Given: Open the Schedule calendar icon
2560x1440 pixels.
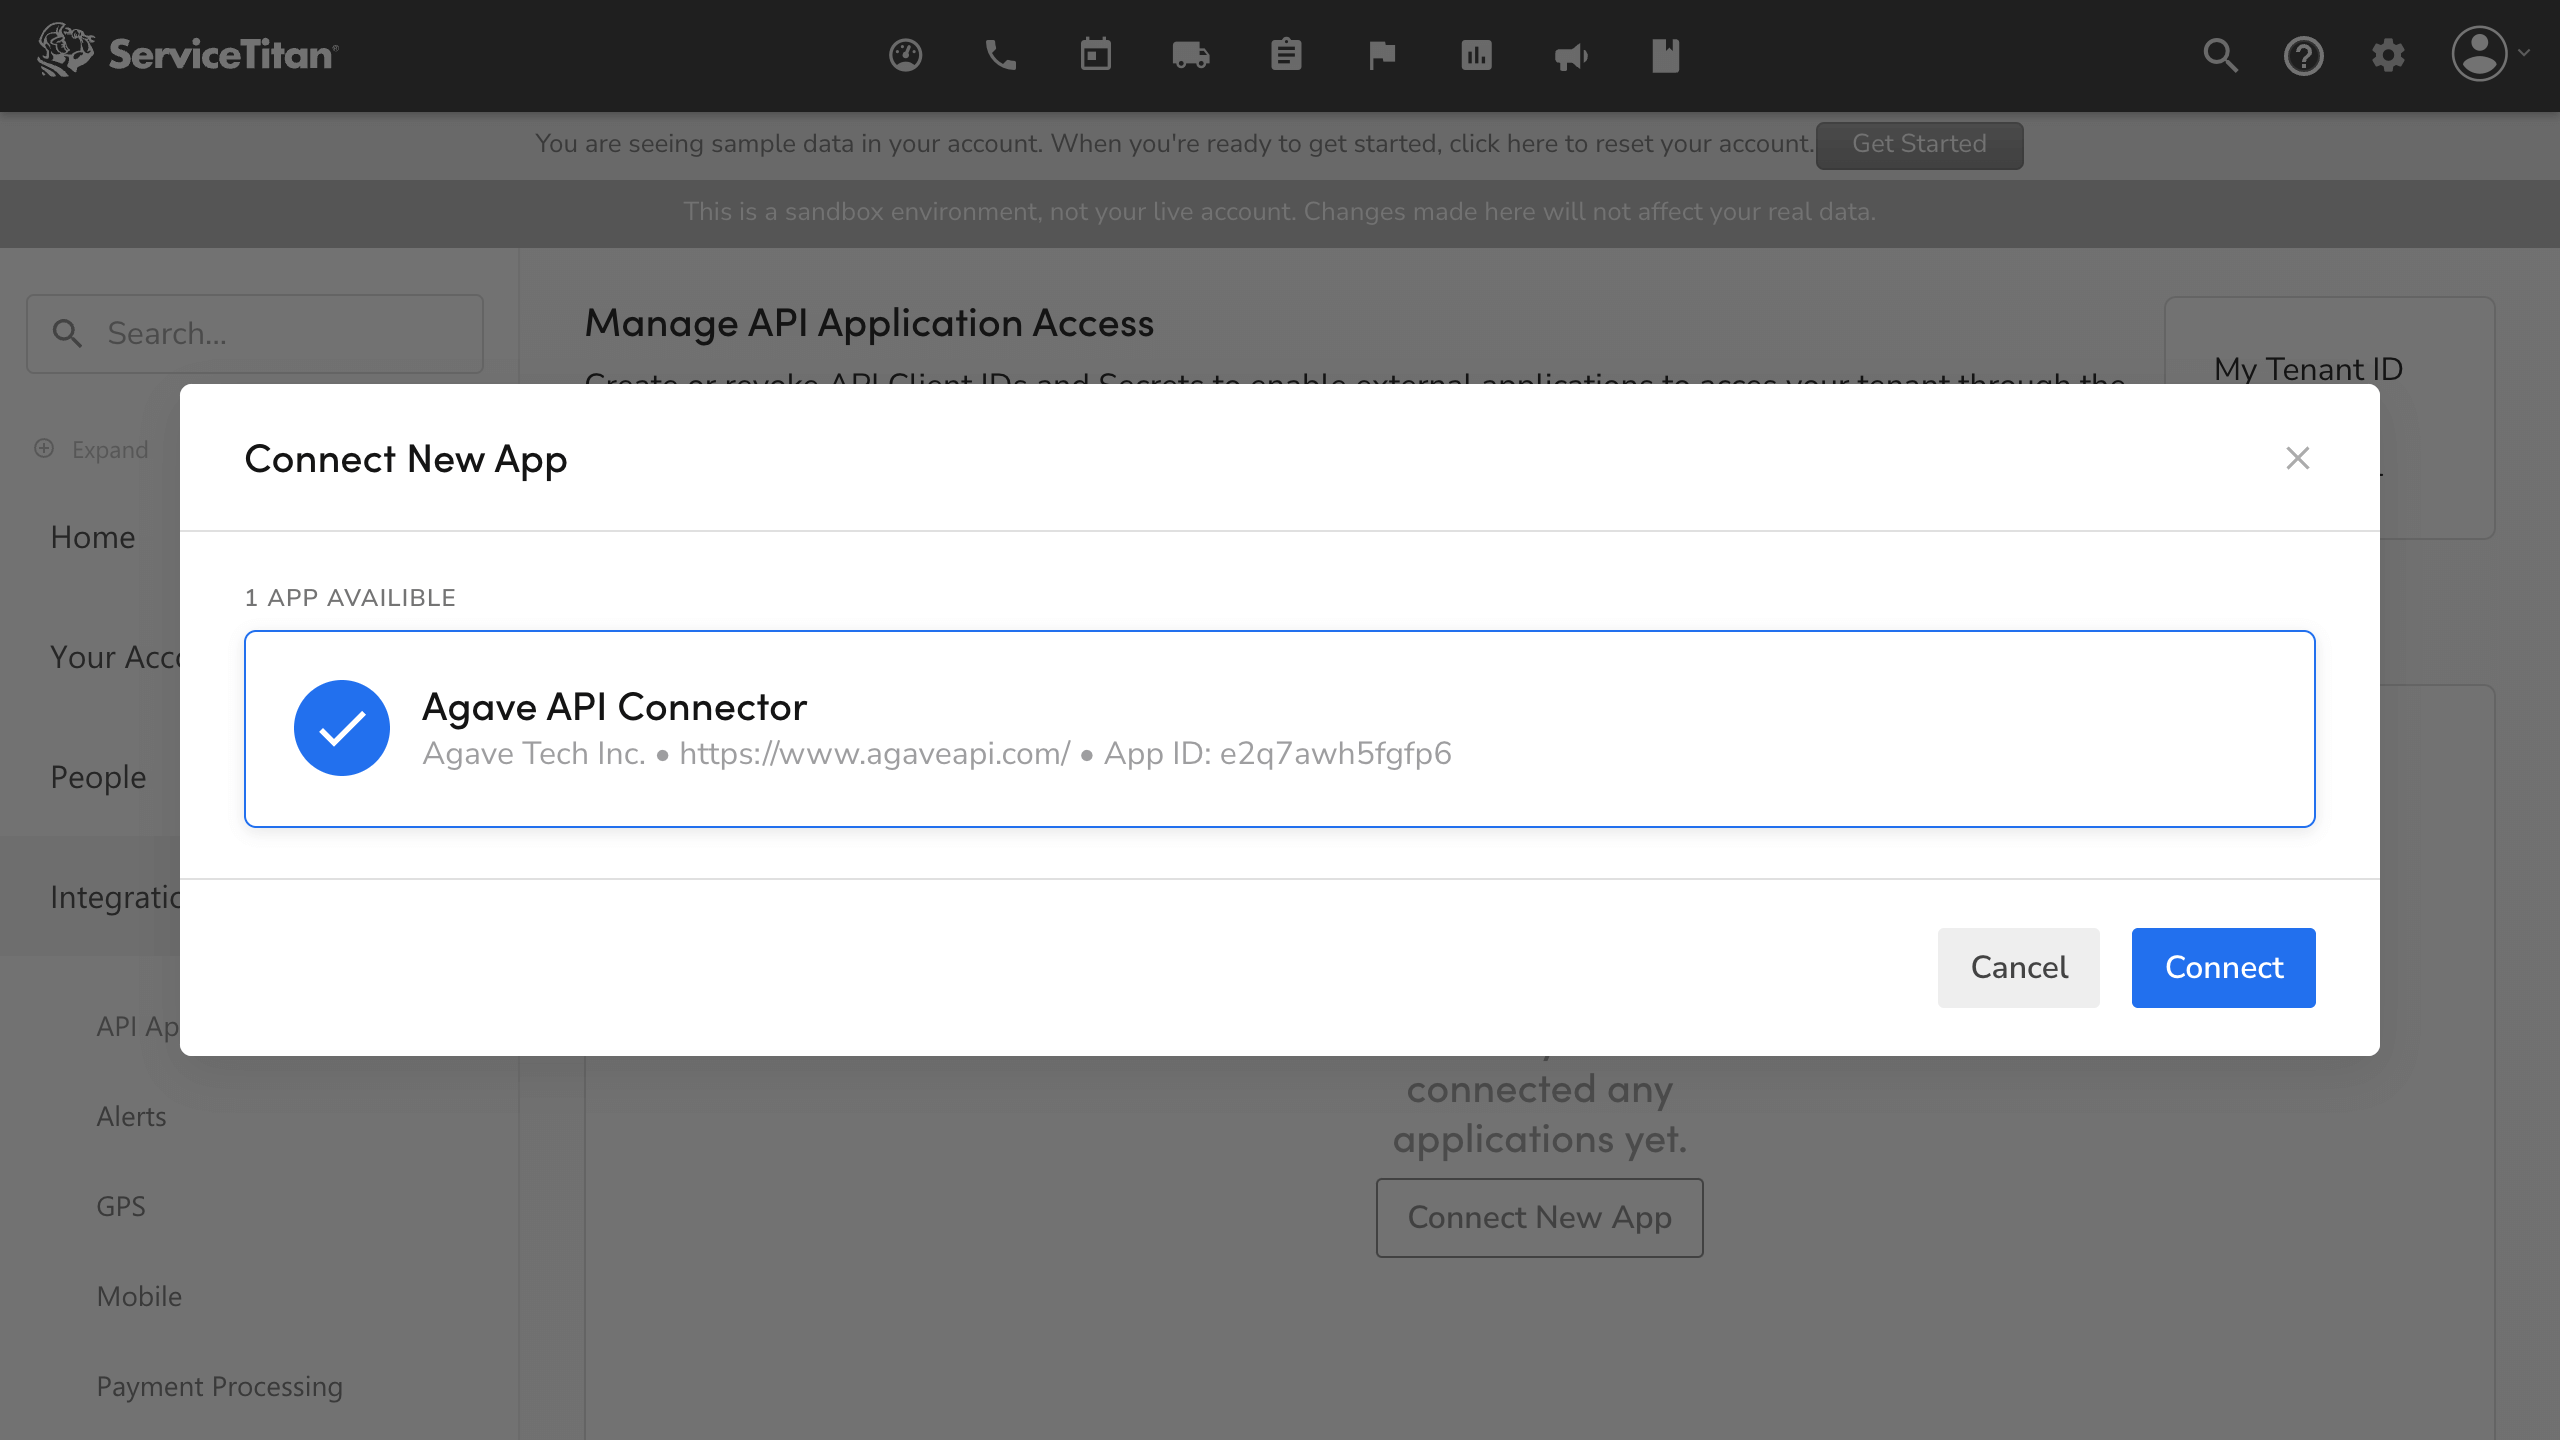Looking at the screenshot, I should point(1096,55).
